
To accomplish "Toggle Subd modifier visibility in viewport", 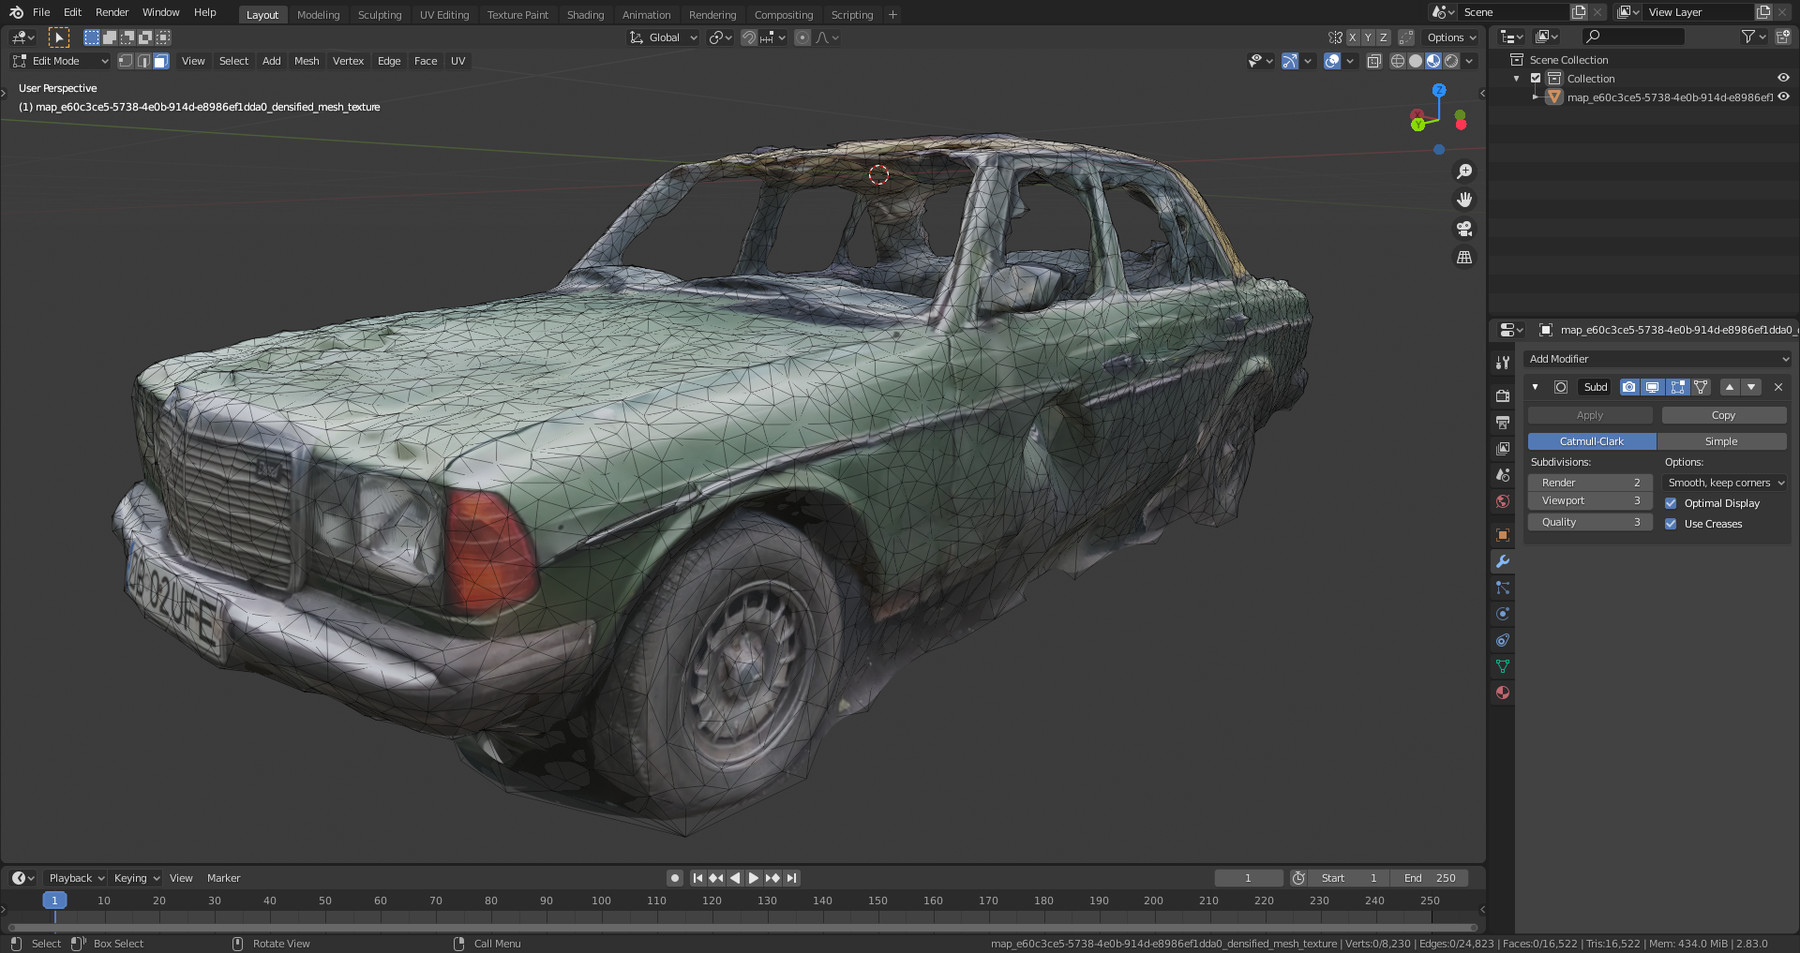I will [1653, 387].
